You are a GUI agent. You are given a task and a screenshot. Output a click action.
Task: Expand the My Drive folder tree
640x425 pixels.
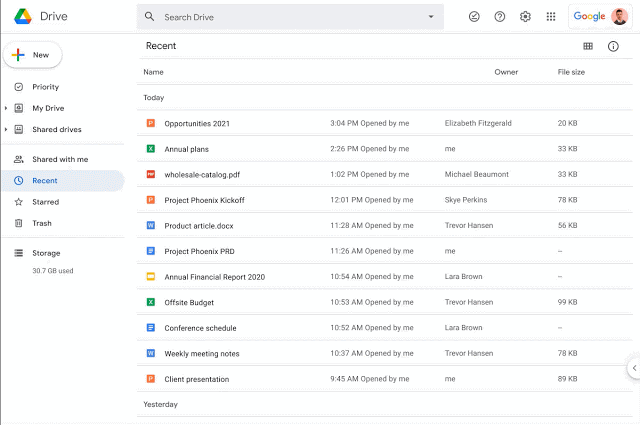point(6,108)
